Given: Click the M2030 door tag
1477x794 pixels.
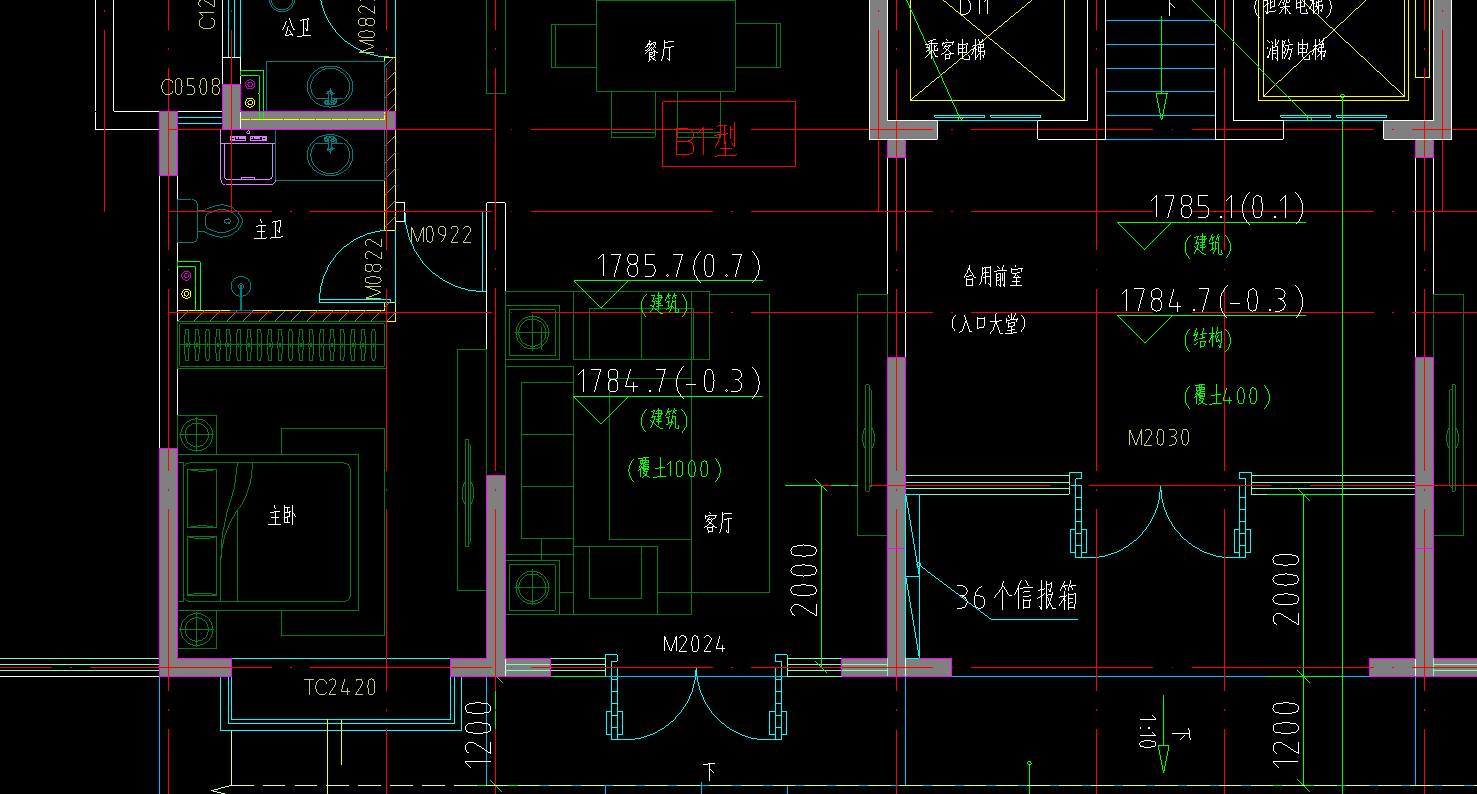Looking at the screenshot, I should click(x=1159, y=438).
